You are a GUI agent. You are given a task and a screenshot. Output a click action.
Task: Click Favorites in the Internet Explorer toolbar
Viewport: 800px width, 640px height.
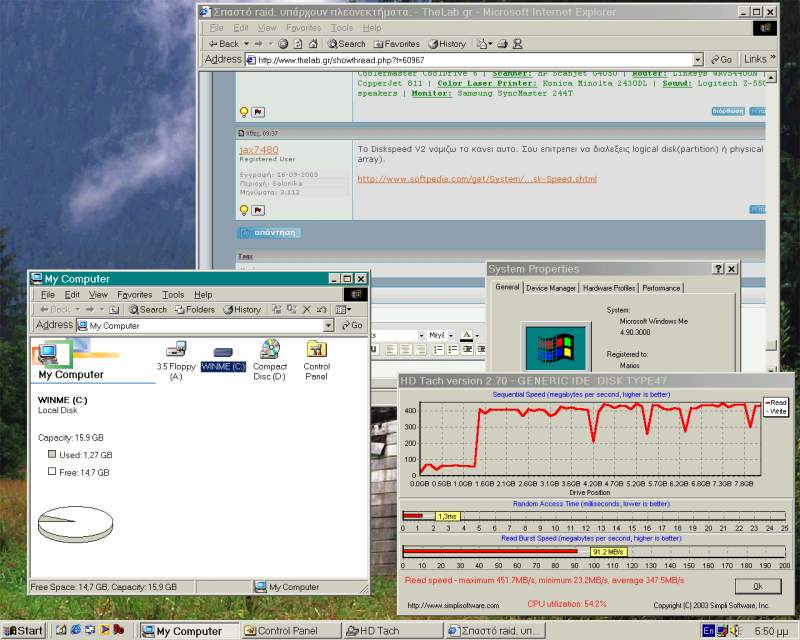(396, 44)
